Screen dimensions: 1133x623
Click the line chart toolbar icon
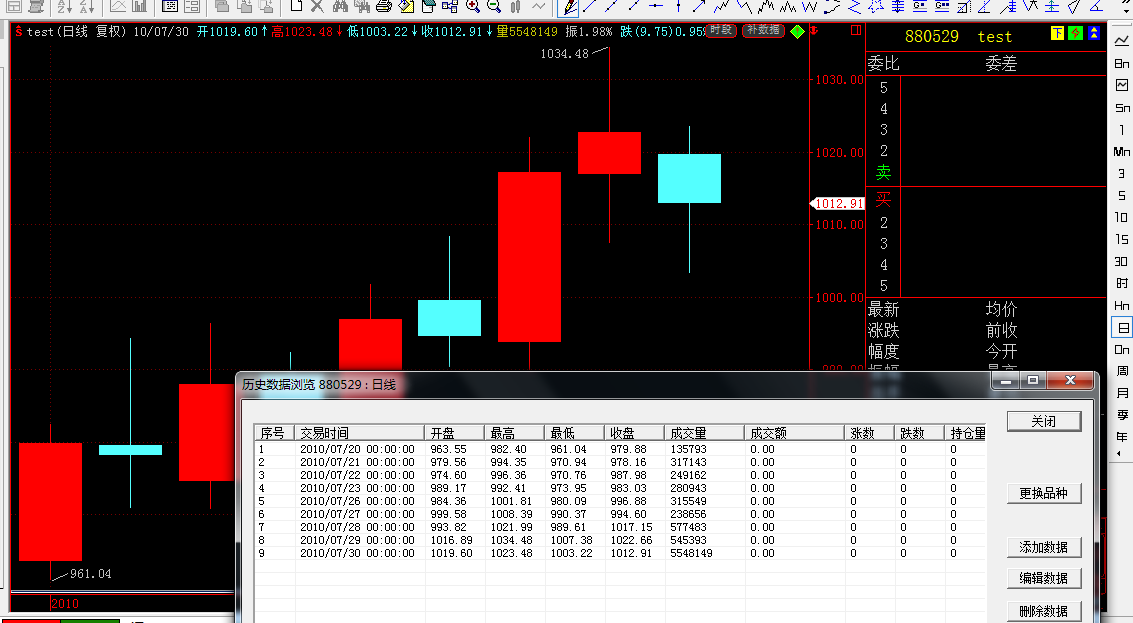coord(118,7)
